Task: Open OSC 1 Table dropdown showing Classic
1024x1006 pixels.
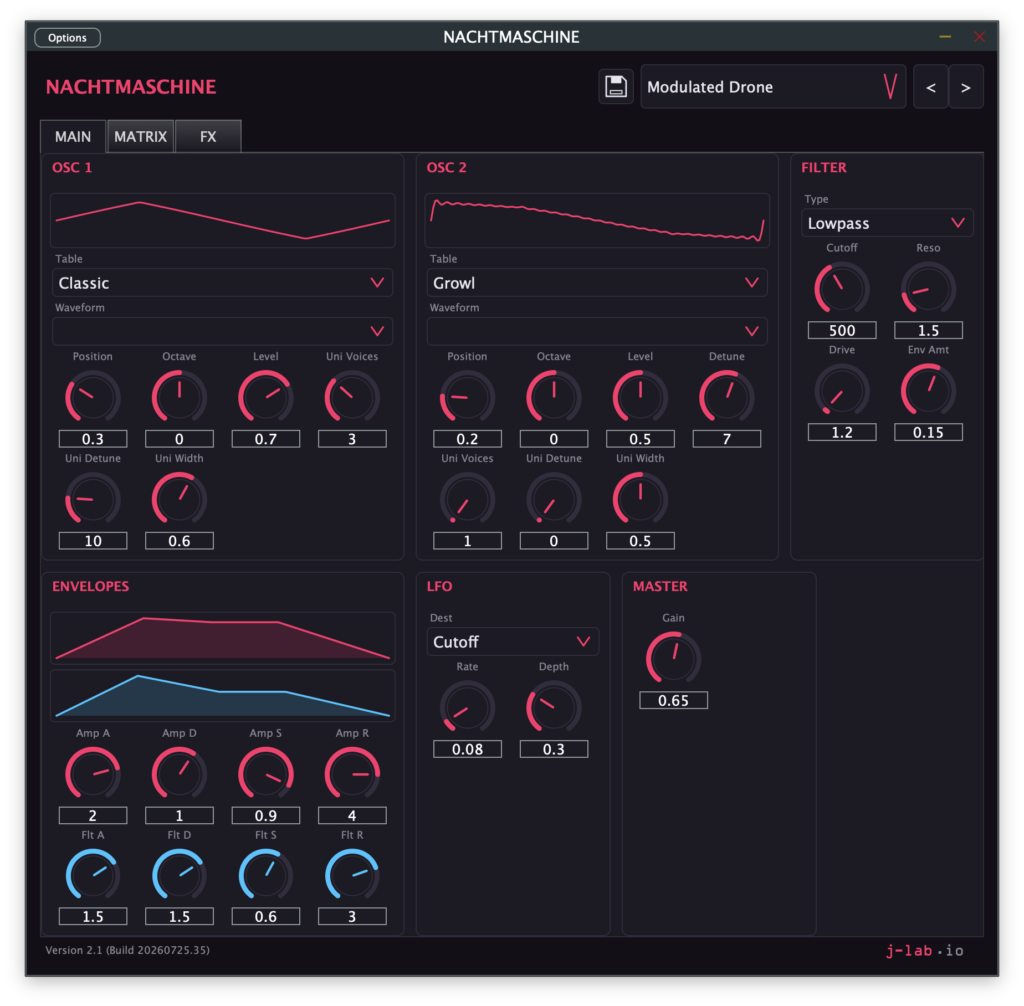Action: (x=222, y=283)
